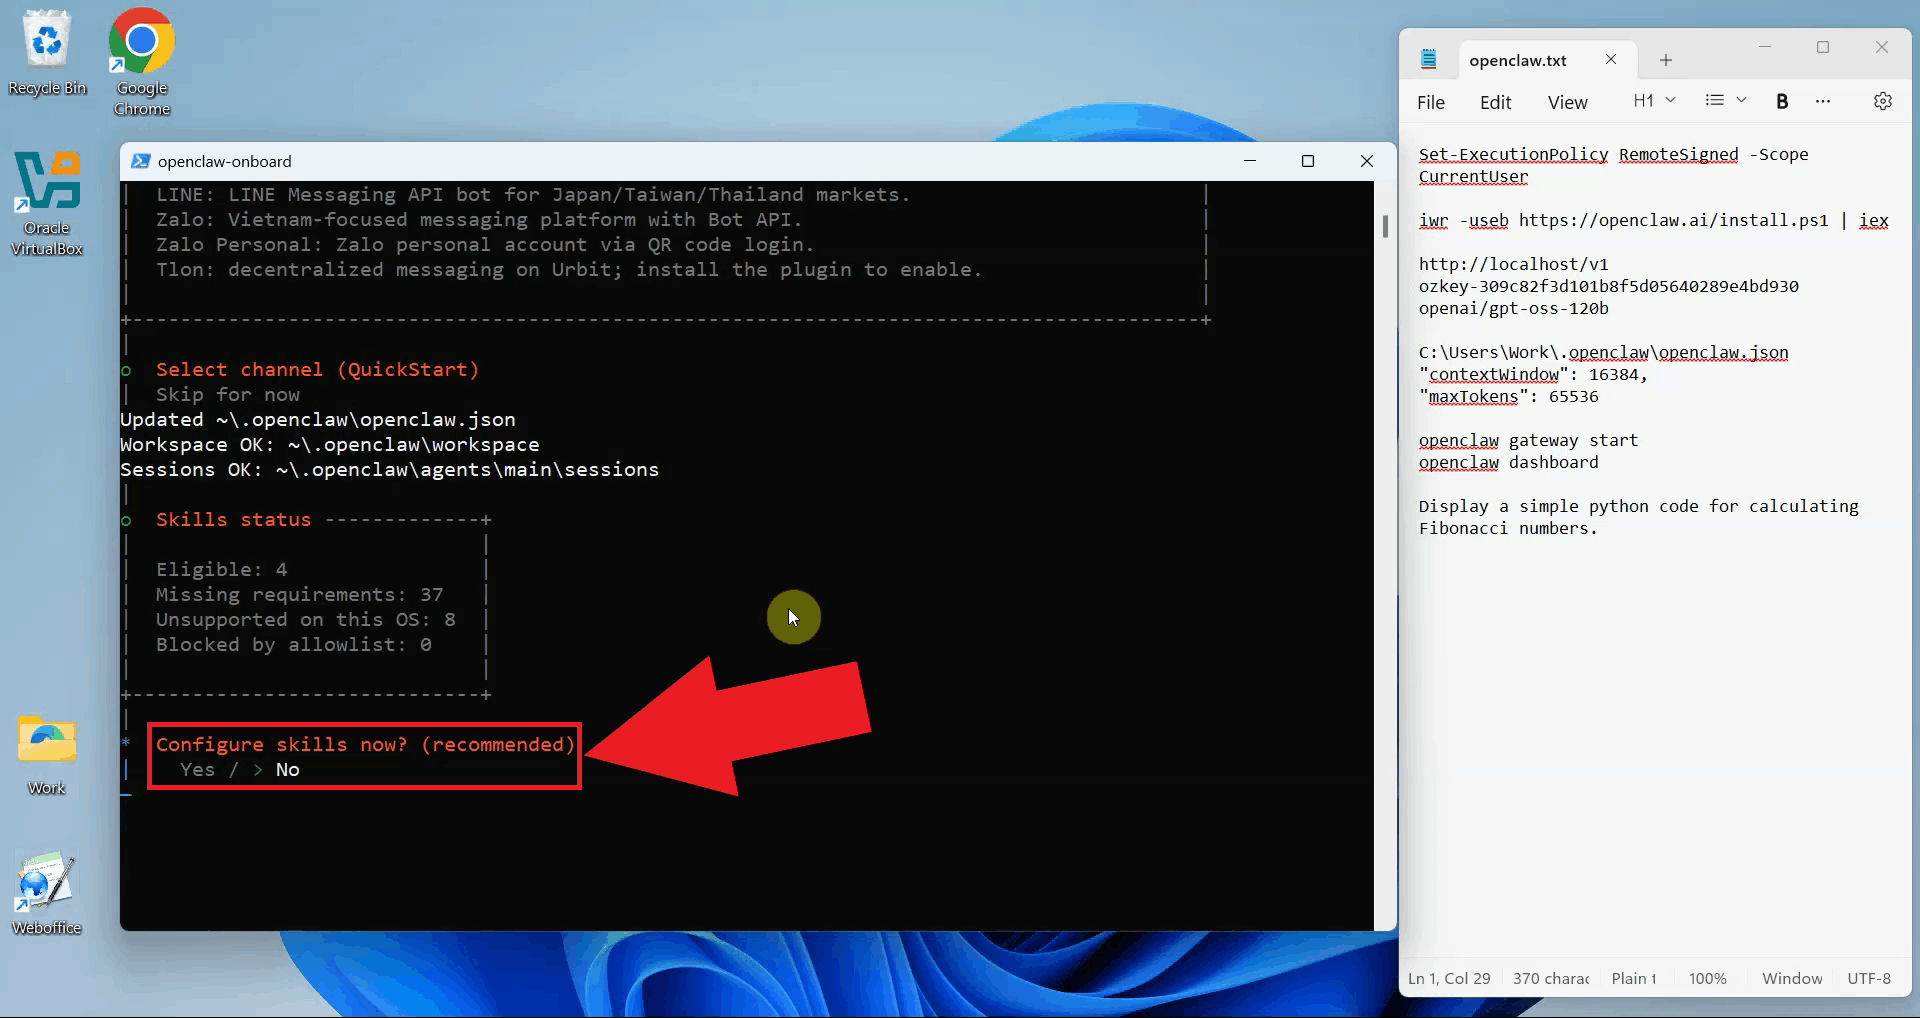This screenshot has width=1920, height=1018.
Task: Open the more options ellipsis in Notepad
Action: coord(1823,101)
